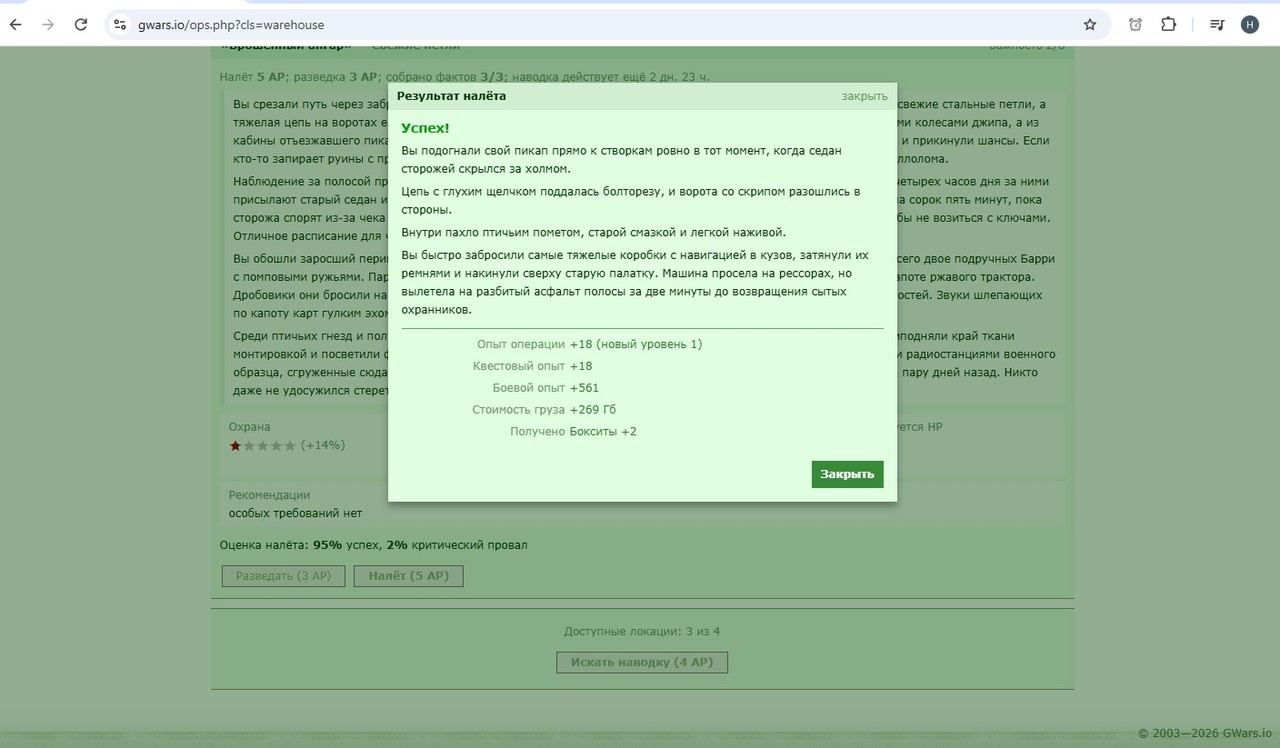
Task: Click the Результат налёта dialog title
Action: coord(451,96)
